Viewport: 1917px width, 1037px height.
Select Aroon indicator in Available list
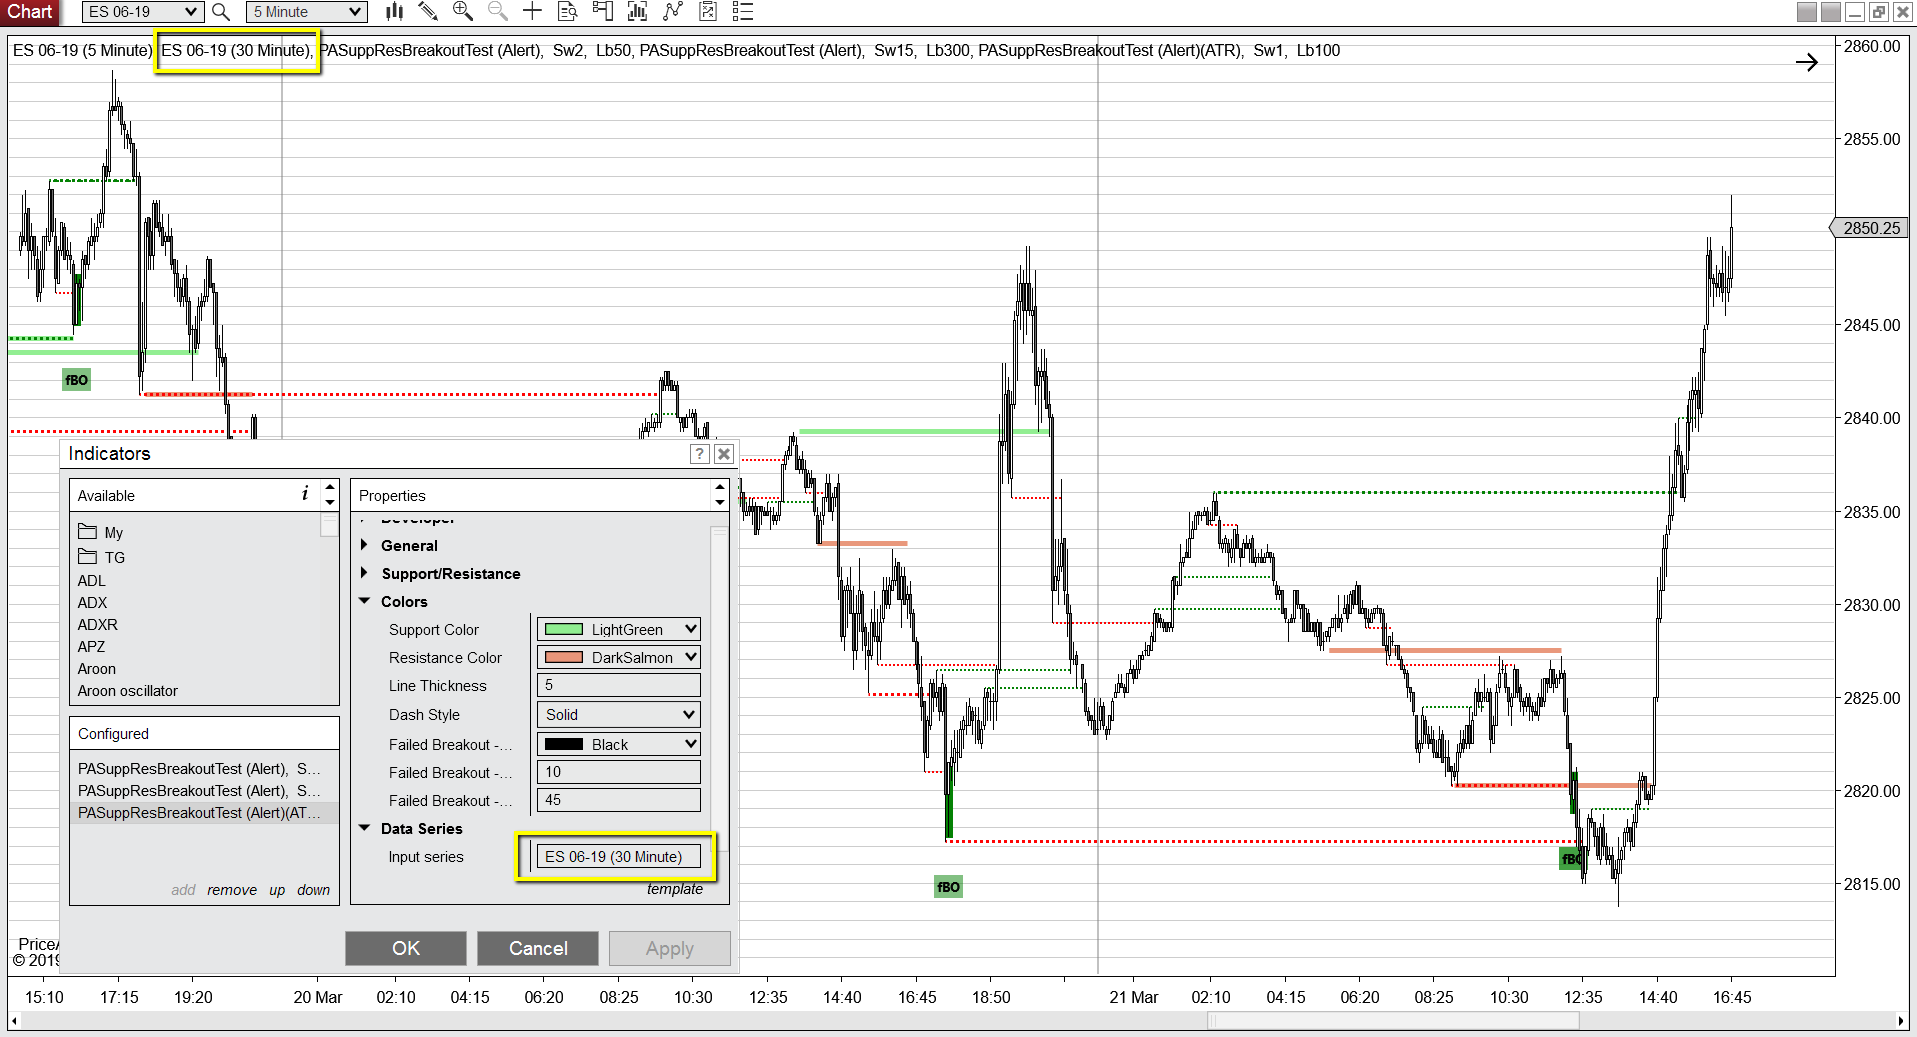coord(96,669)
